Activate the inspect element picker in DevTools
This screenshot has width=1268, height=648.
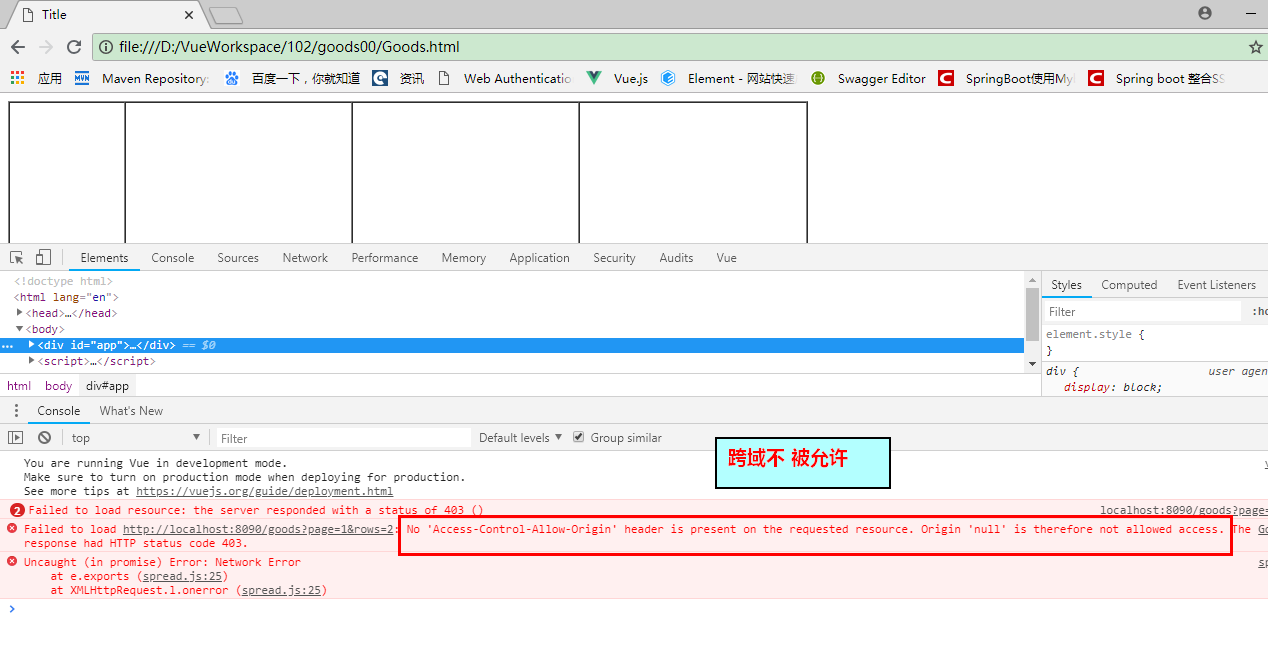[x=17, y=257]
